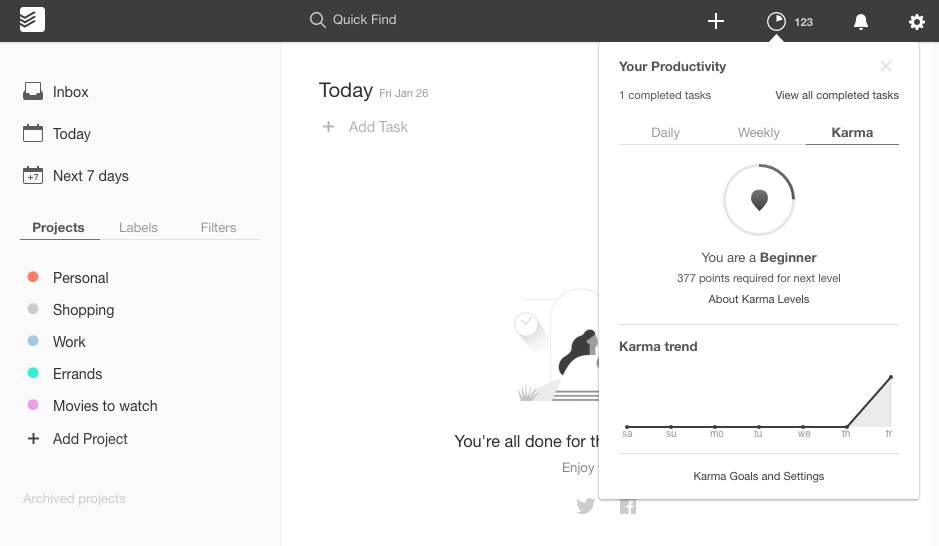This screenshot has width=939, height=546.
Task: Select the Daily productivity tab
Action: tap(665, 132)
